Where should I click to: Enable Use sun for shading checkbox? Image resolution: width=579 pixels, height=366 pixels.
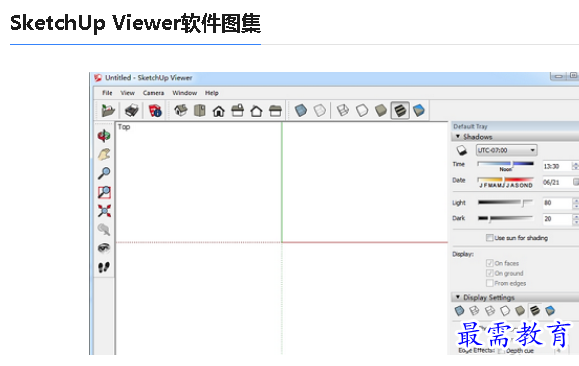coord(490,238)
